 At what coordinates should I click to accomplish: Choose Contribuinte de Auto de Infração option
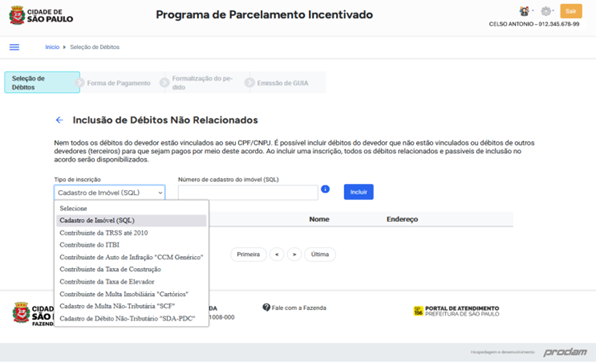(x=131, y=257)
